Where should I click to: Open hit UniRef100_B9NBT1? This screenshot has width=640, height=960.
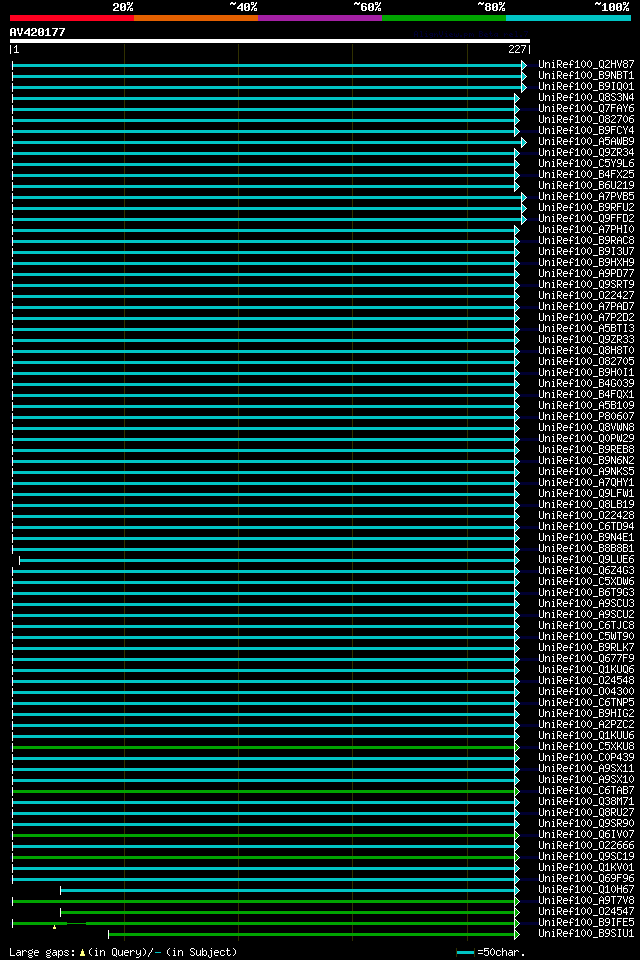tap(586, 75)
